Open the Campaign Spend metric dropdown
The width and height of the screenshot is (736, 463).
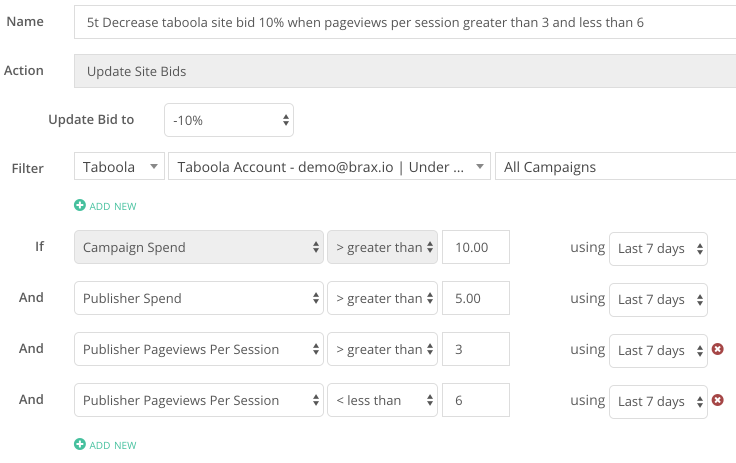click(199, 247)
